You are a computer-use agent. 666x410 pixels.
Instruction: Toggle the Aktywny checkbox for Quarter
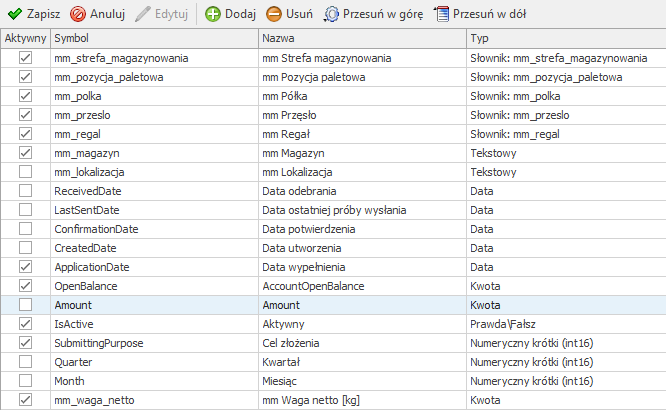(x=25, y=362)
